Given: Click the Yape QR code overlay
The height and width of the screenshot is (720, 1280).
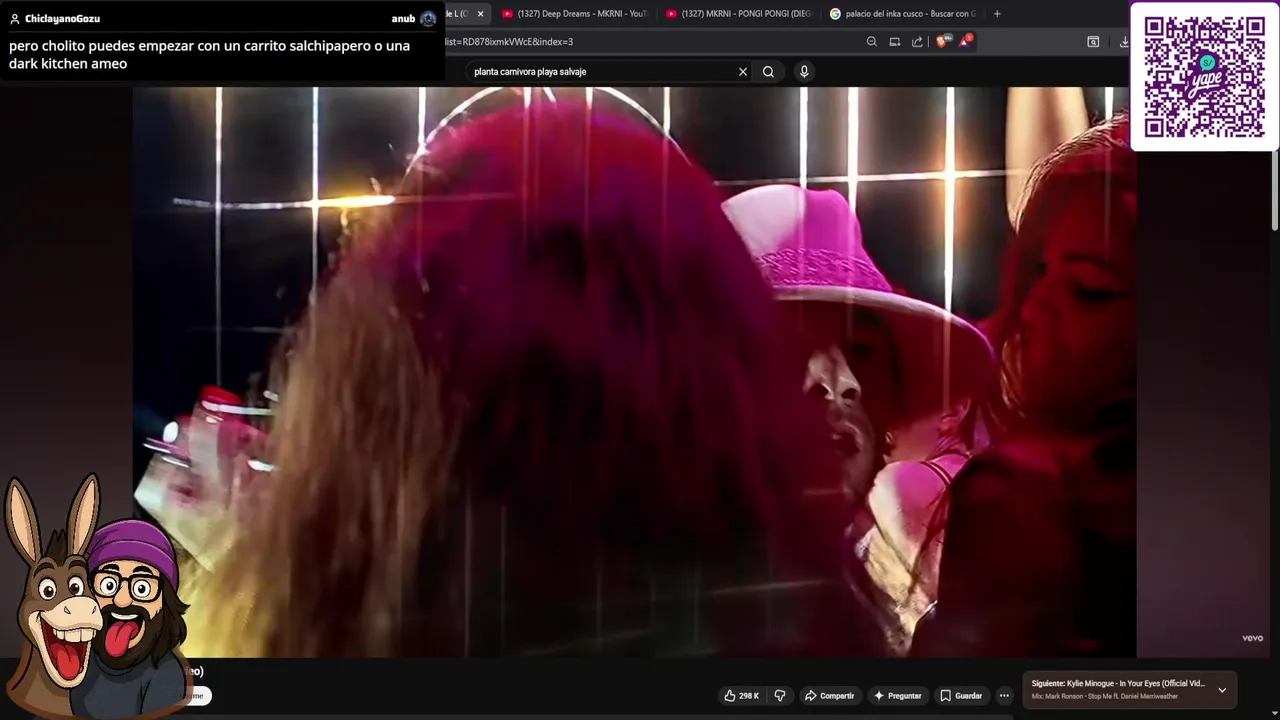Looking at the screenshot, I should (1204, 76).
